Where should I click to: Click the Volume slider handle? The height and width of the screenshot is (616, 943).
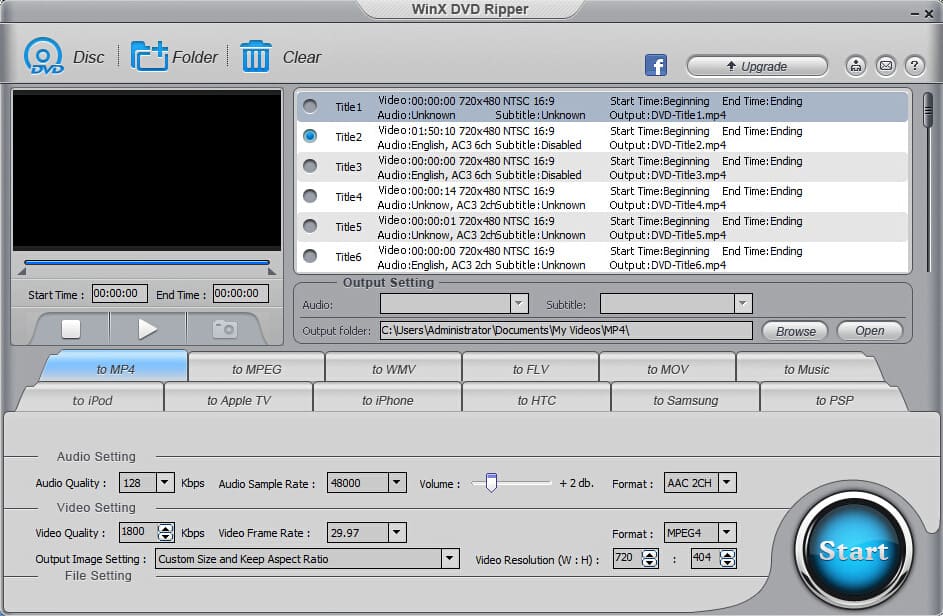click(x=491, y=482)
